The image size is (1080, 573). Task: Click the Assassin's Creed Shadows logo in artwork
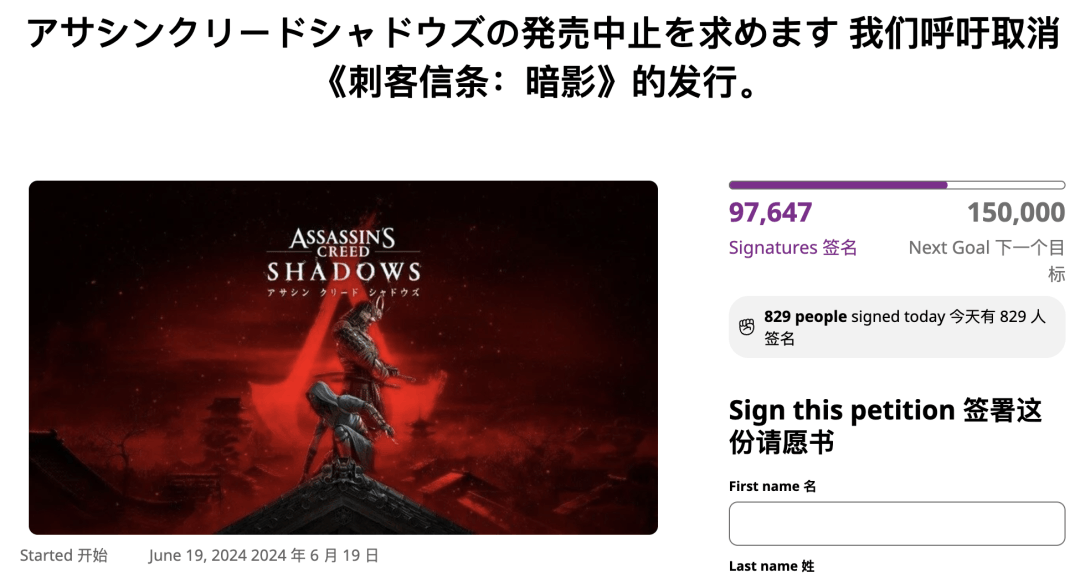point(343,255)
